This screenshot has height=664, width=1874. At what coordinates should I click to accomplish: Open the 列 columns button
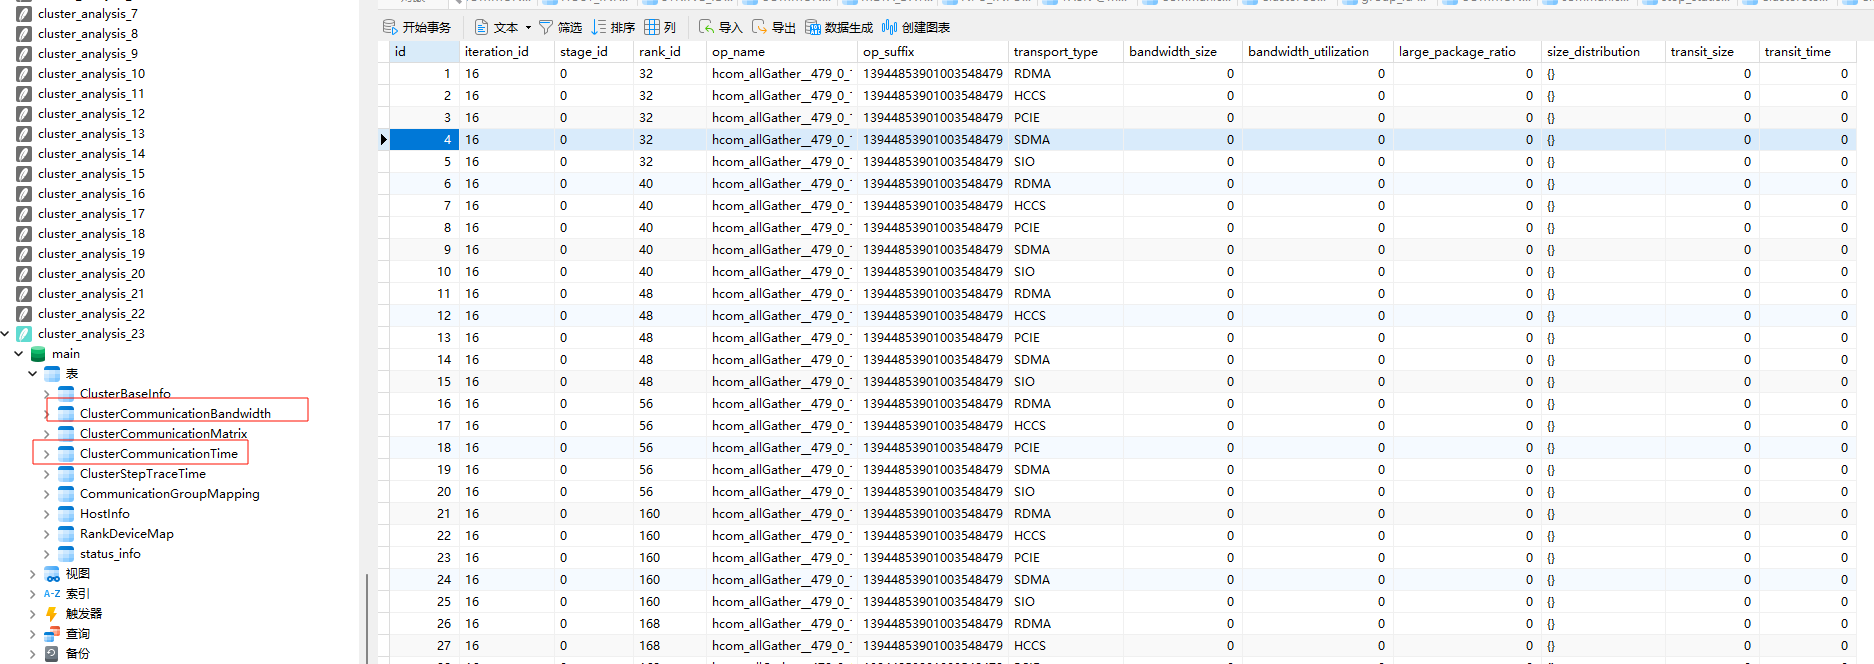(660, 27)
